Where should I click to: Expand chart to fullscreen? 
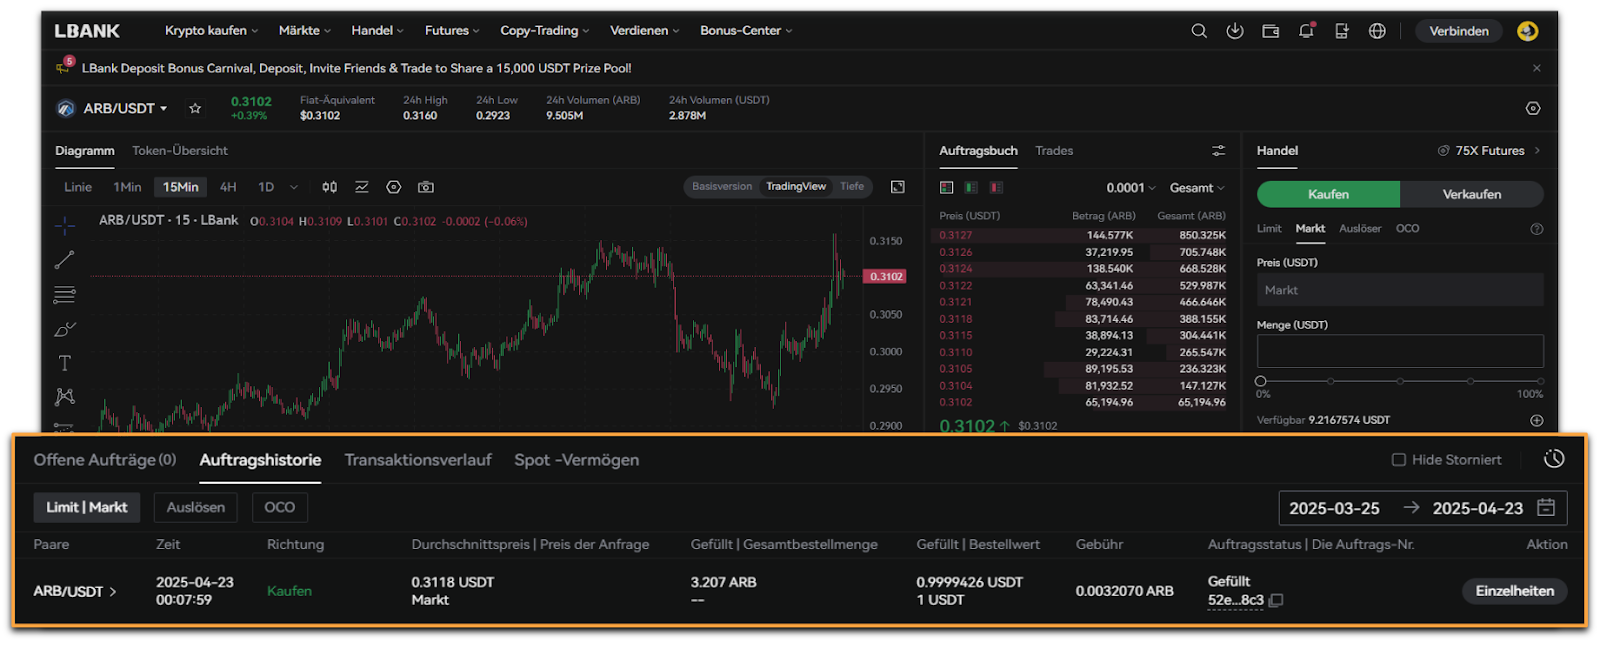point(898,187)
